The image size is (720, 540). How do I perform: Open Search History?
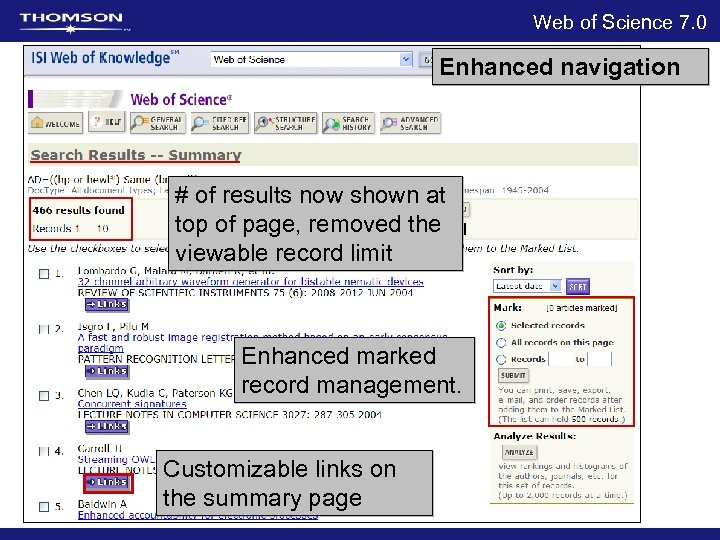point(349,123)
